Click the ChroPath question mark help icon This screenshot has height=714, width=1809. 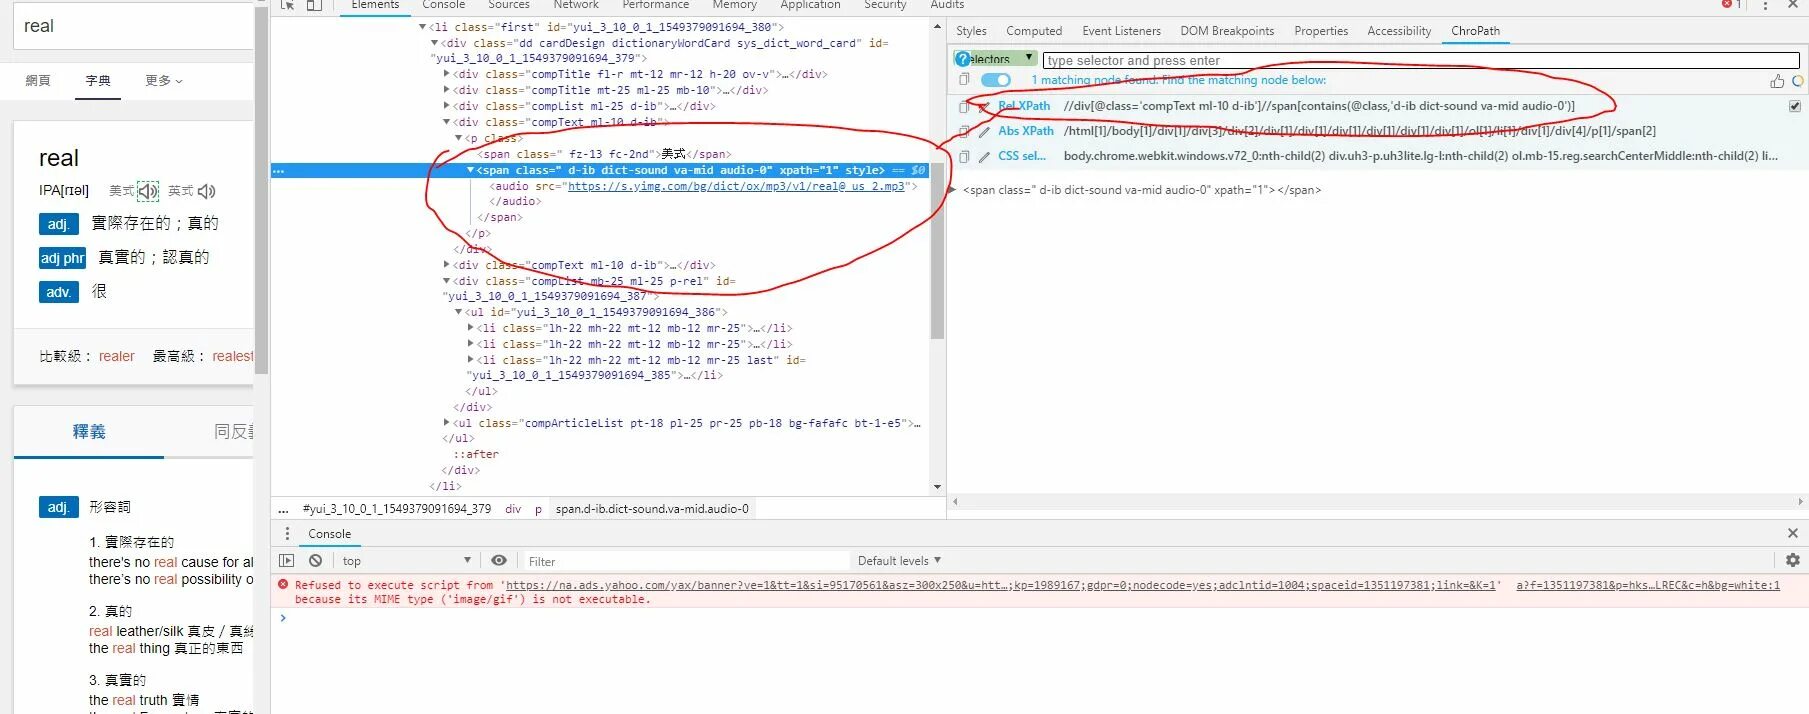pyautogui.click(x=963, y=60)
